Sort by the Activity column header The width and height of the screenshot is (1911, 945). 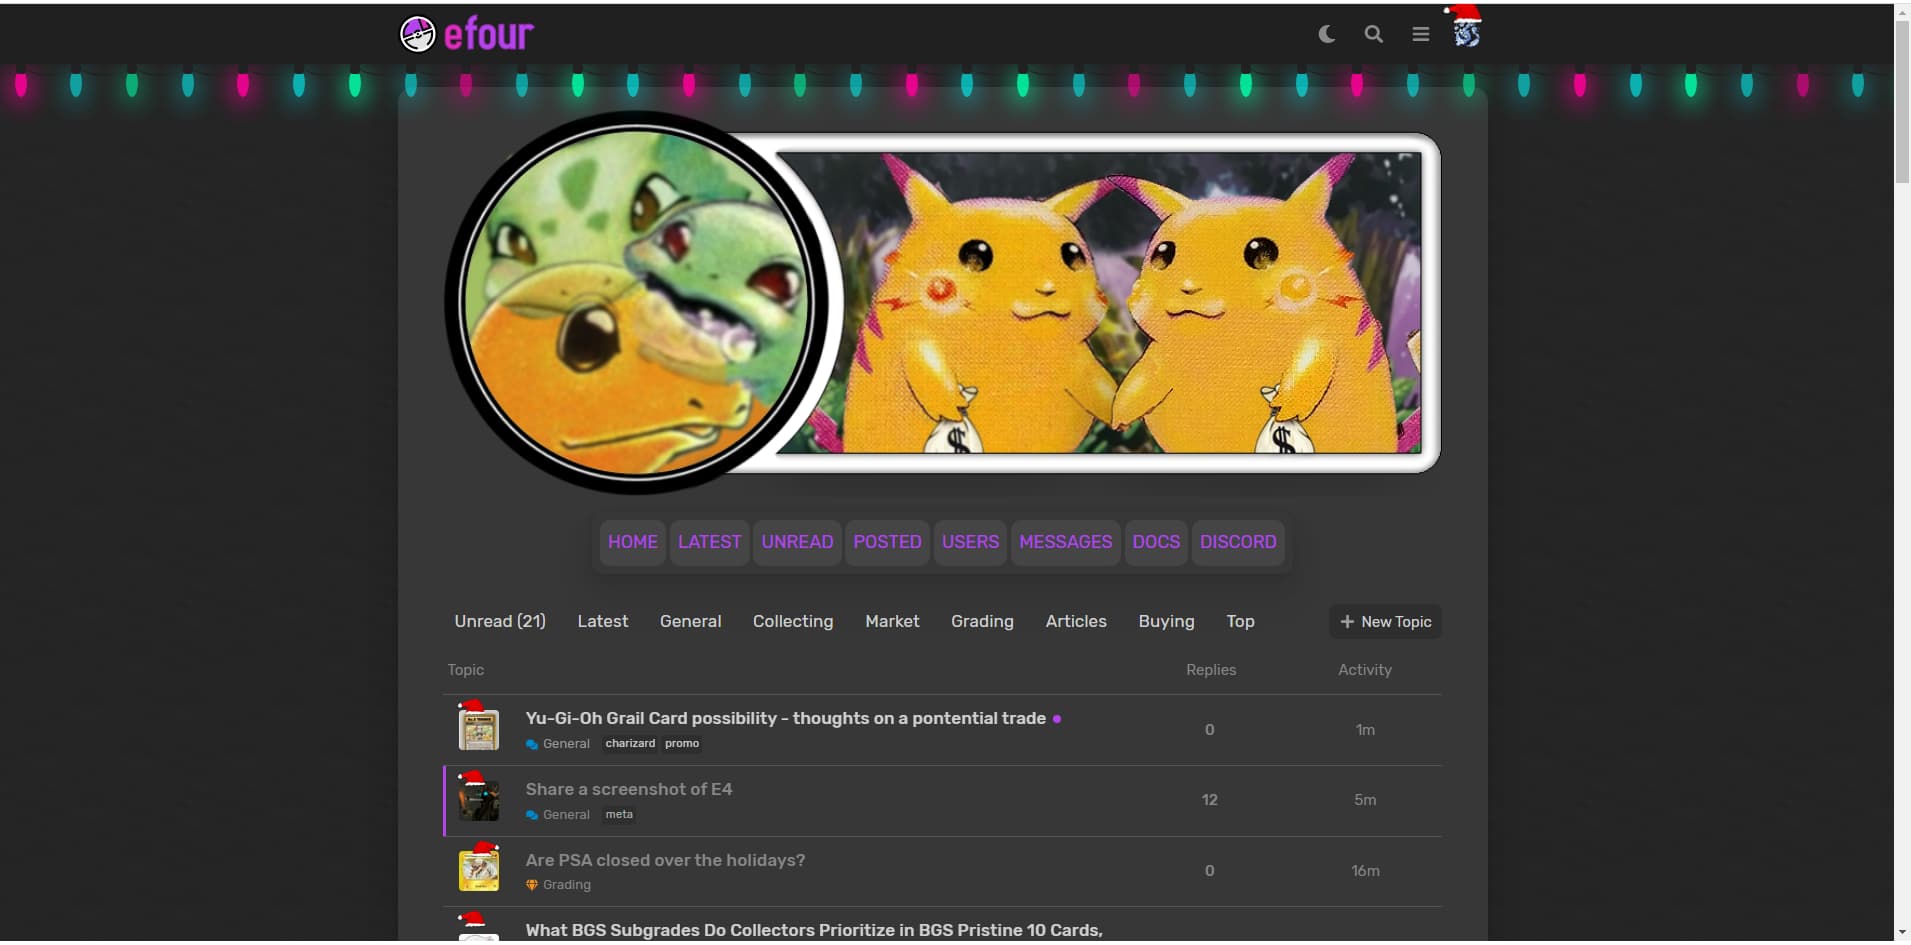[x=1364, y=670]
